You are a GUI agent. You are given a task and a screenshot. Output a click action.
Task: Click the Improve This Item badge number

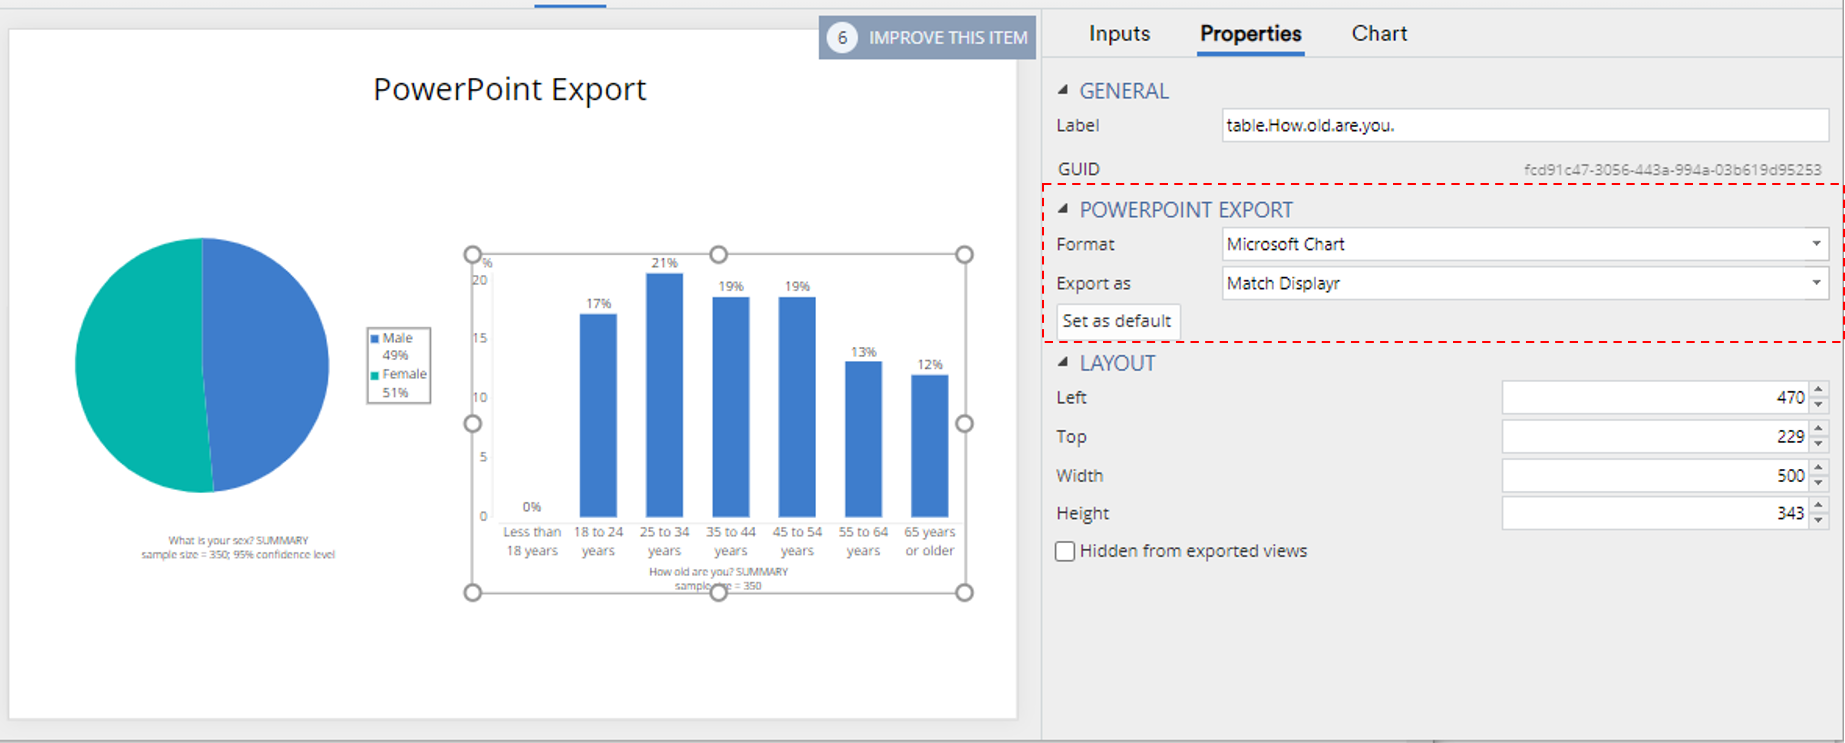[x=842, y=38]
